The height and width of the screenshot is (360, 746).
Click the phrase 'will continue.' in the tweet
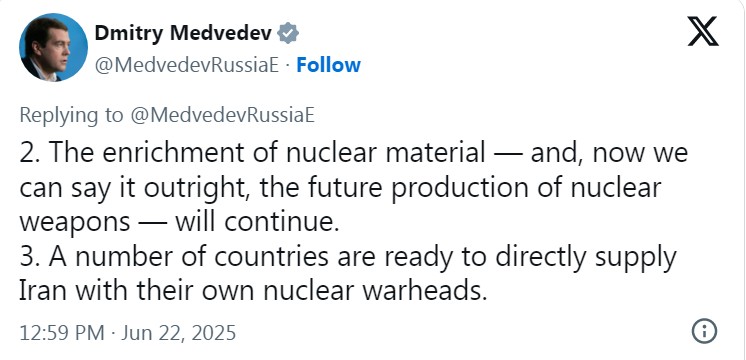(257, 222)
